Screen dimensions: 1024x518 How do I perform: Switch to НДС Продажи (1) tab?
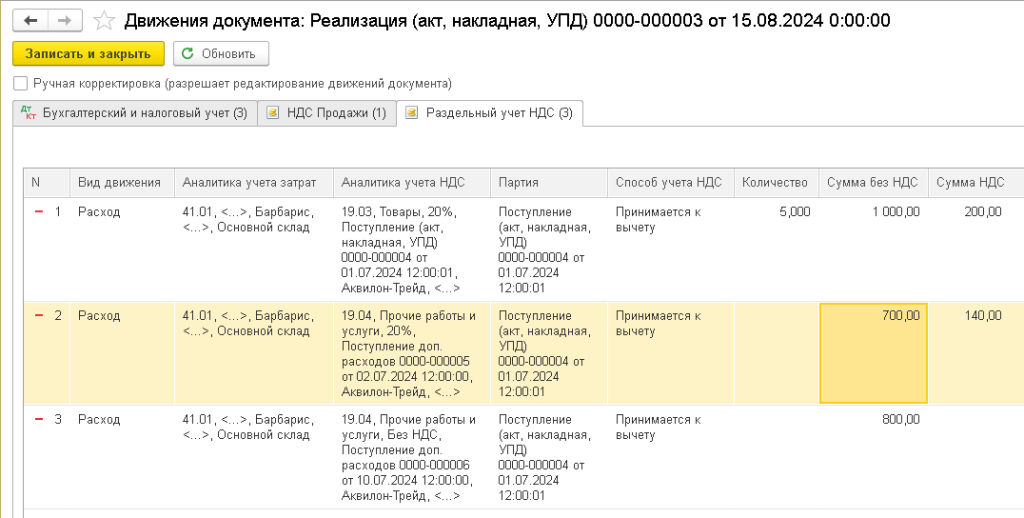(327, 113)
